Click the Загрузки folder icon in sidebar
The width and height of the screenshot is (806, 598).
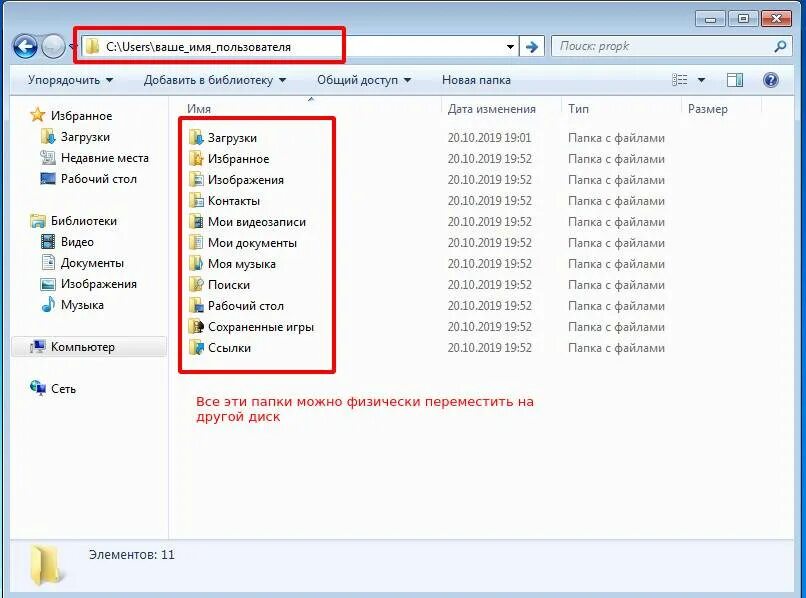pos(47,137)
